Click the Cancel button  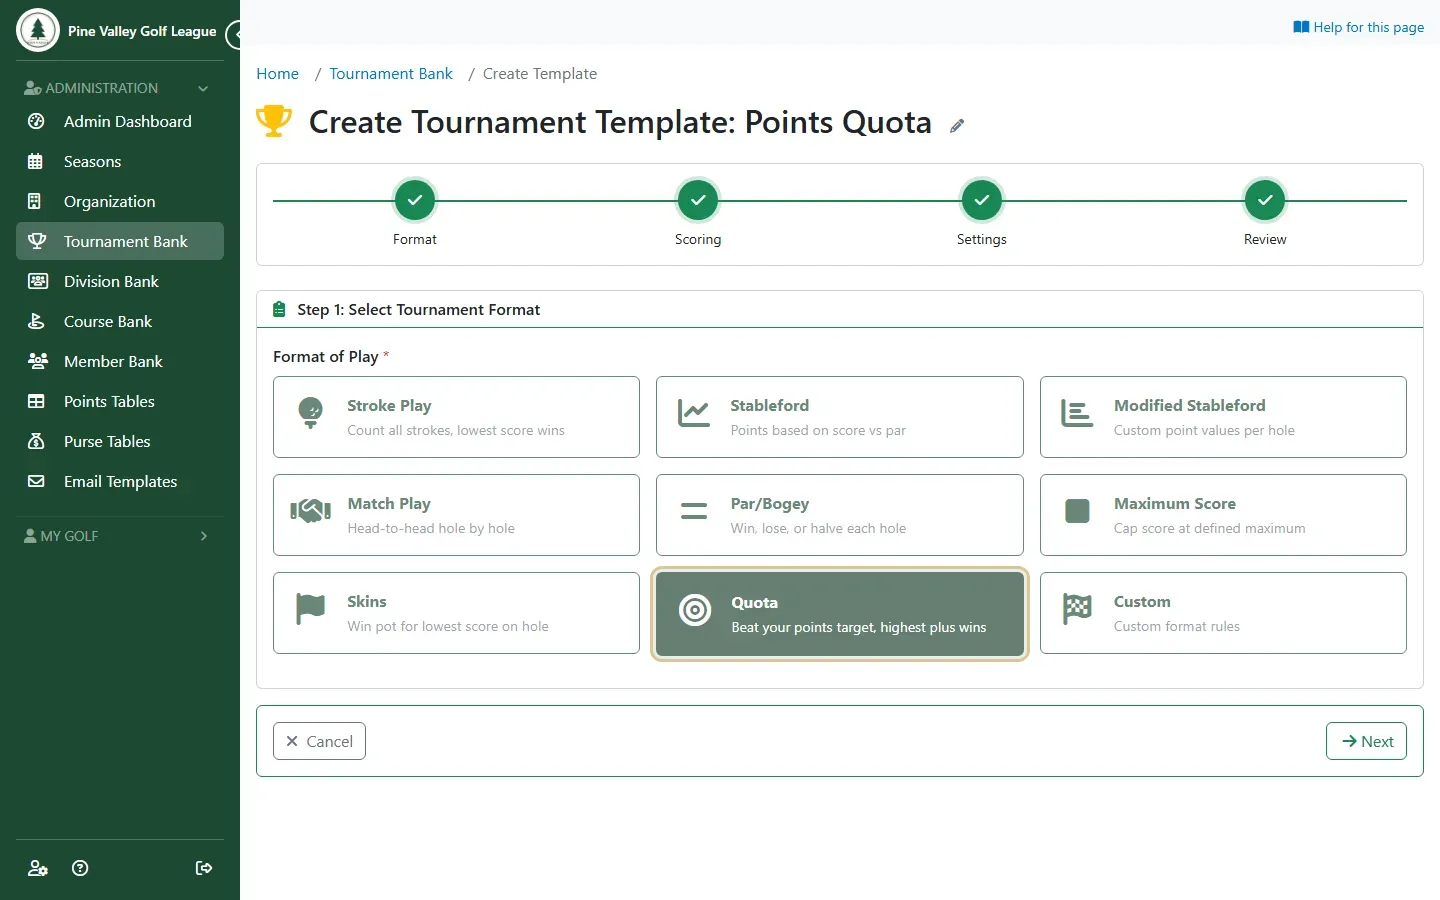(x=319, y=741)
